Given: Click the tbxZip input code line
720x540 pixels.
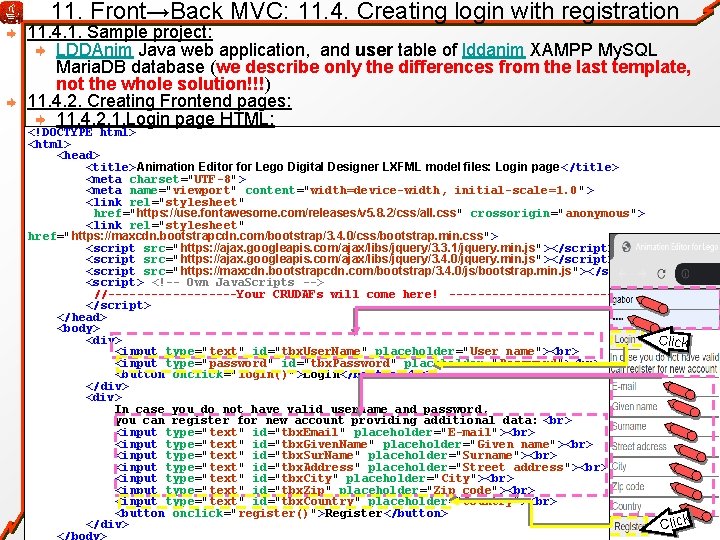Looking at the screenshot, I should tap(325, 490).
